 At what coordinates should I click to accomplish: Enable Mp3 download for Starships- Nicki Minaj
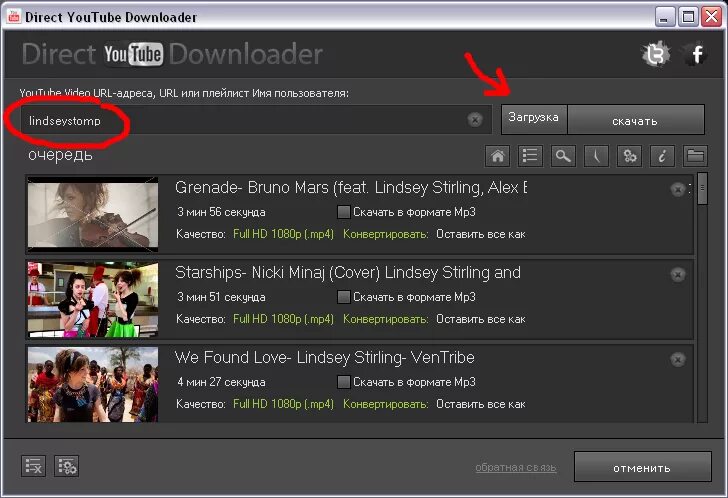pyautogui.click(x=343, y=297)
